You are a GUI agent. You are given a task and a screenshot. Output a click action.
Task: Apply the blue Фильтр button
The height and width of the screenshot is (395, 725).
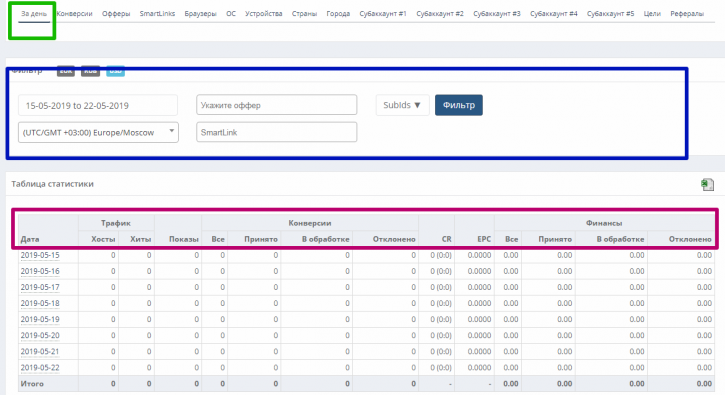(x=459, y=105)
